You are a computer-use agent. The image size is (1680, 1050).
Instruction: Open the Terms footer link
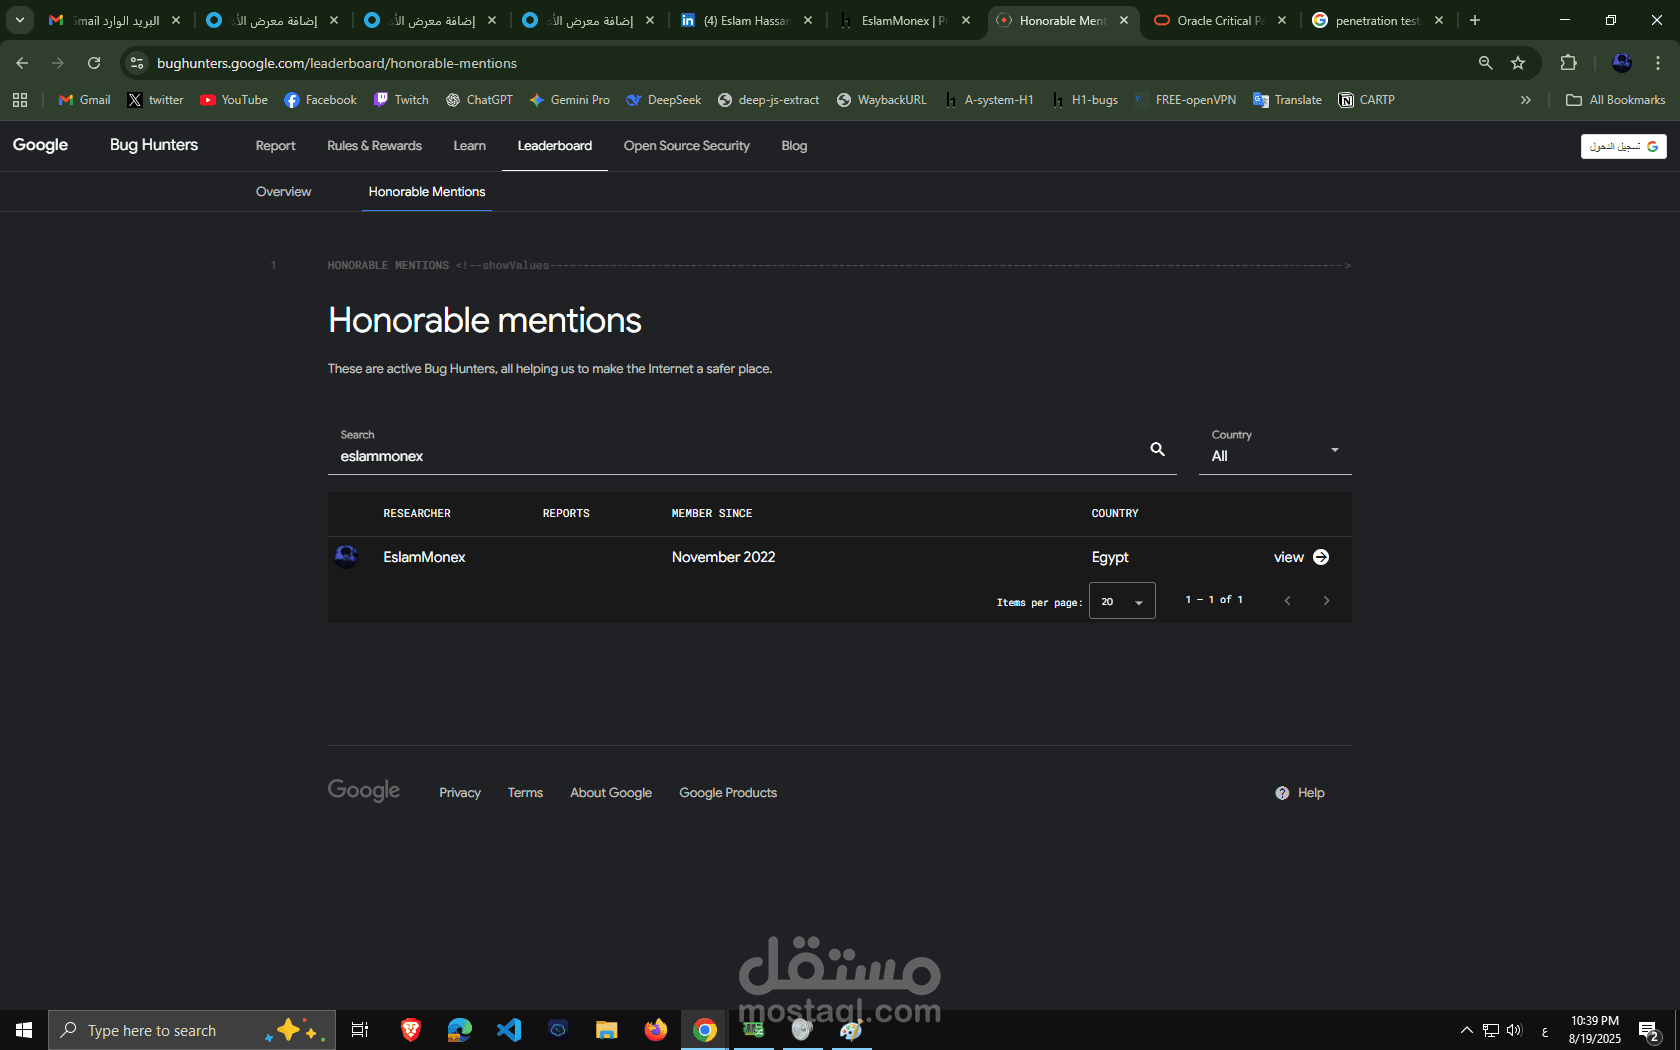525,793
